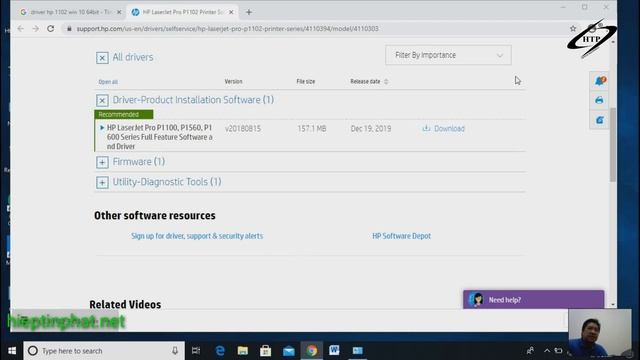This screenshot has height=360, width=640.
Task: Click the Recommended green label
Action: coord(124,114)
